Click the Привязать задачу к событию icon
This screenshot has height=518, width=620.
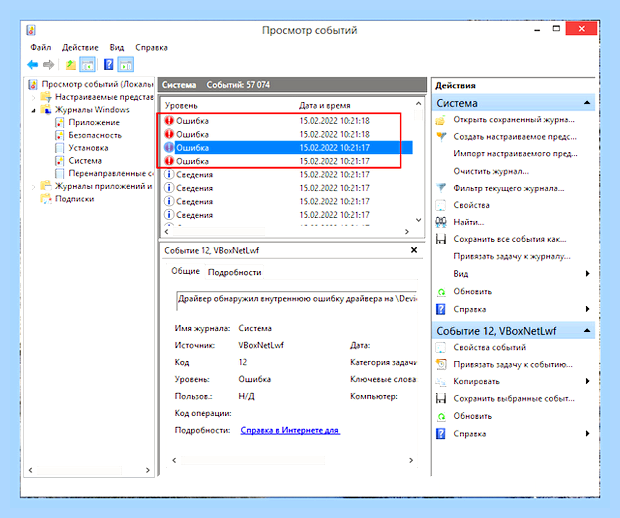(440, 365)
